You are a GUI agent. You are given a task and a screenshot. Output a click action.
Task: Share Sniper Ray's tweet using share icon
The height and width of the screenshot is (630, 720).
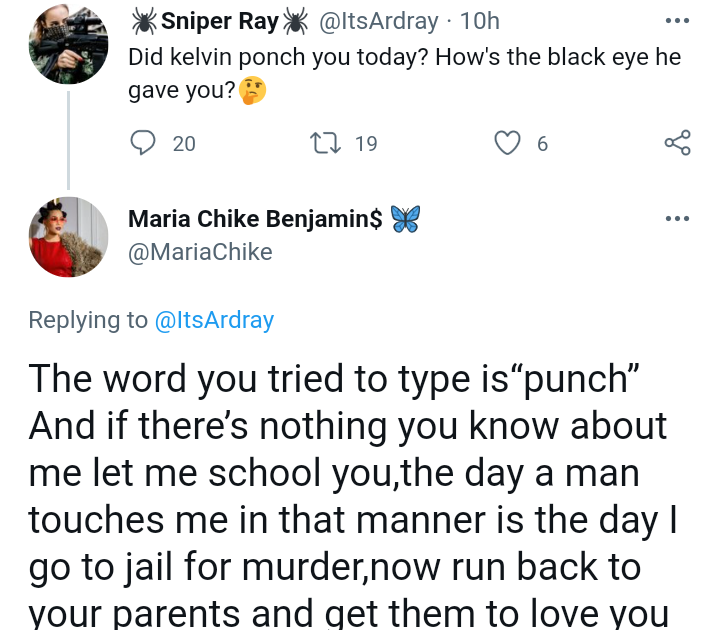pos(677,143)
